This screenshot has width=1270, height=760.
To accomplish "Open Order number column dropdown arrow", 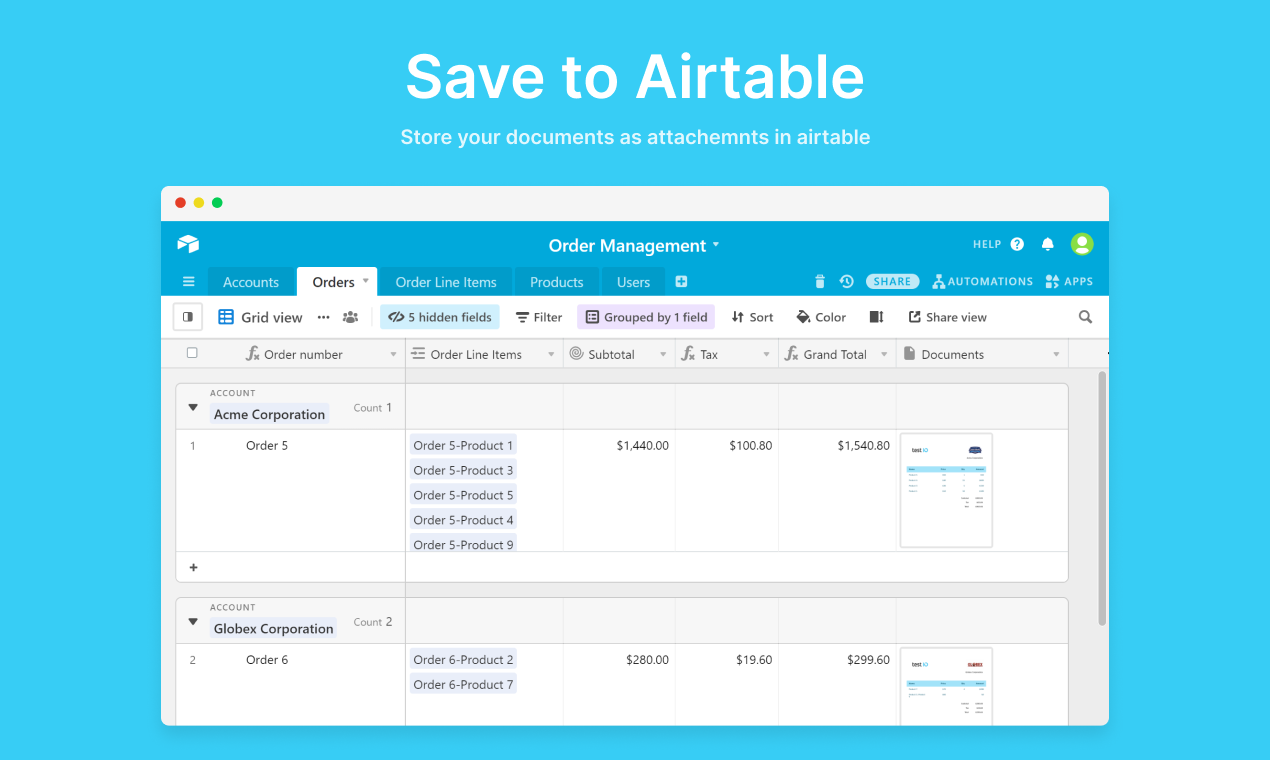I will pos(393,354).
